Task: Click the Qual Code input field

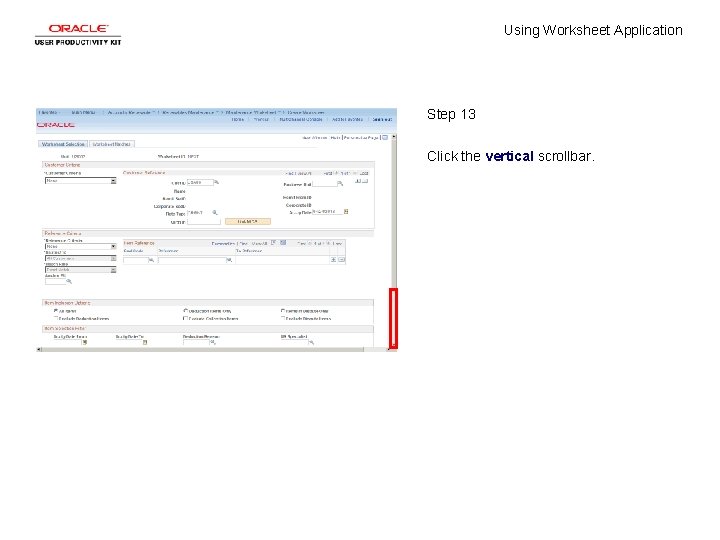Action: [135, 260]
